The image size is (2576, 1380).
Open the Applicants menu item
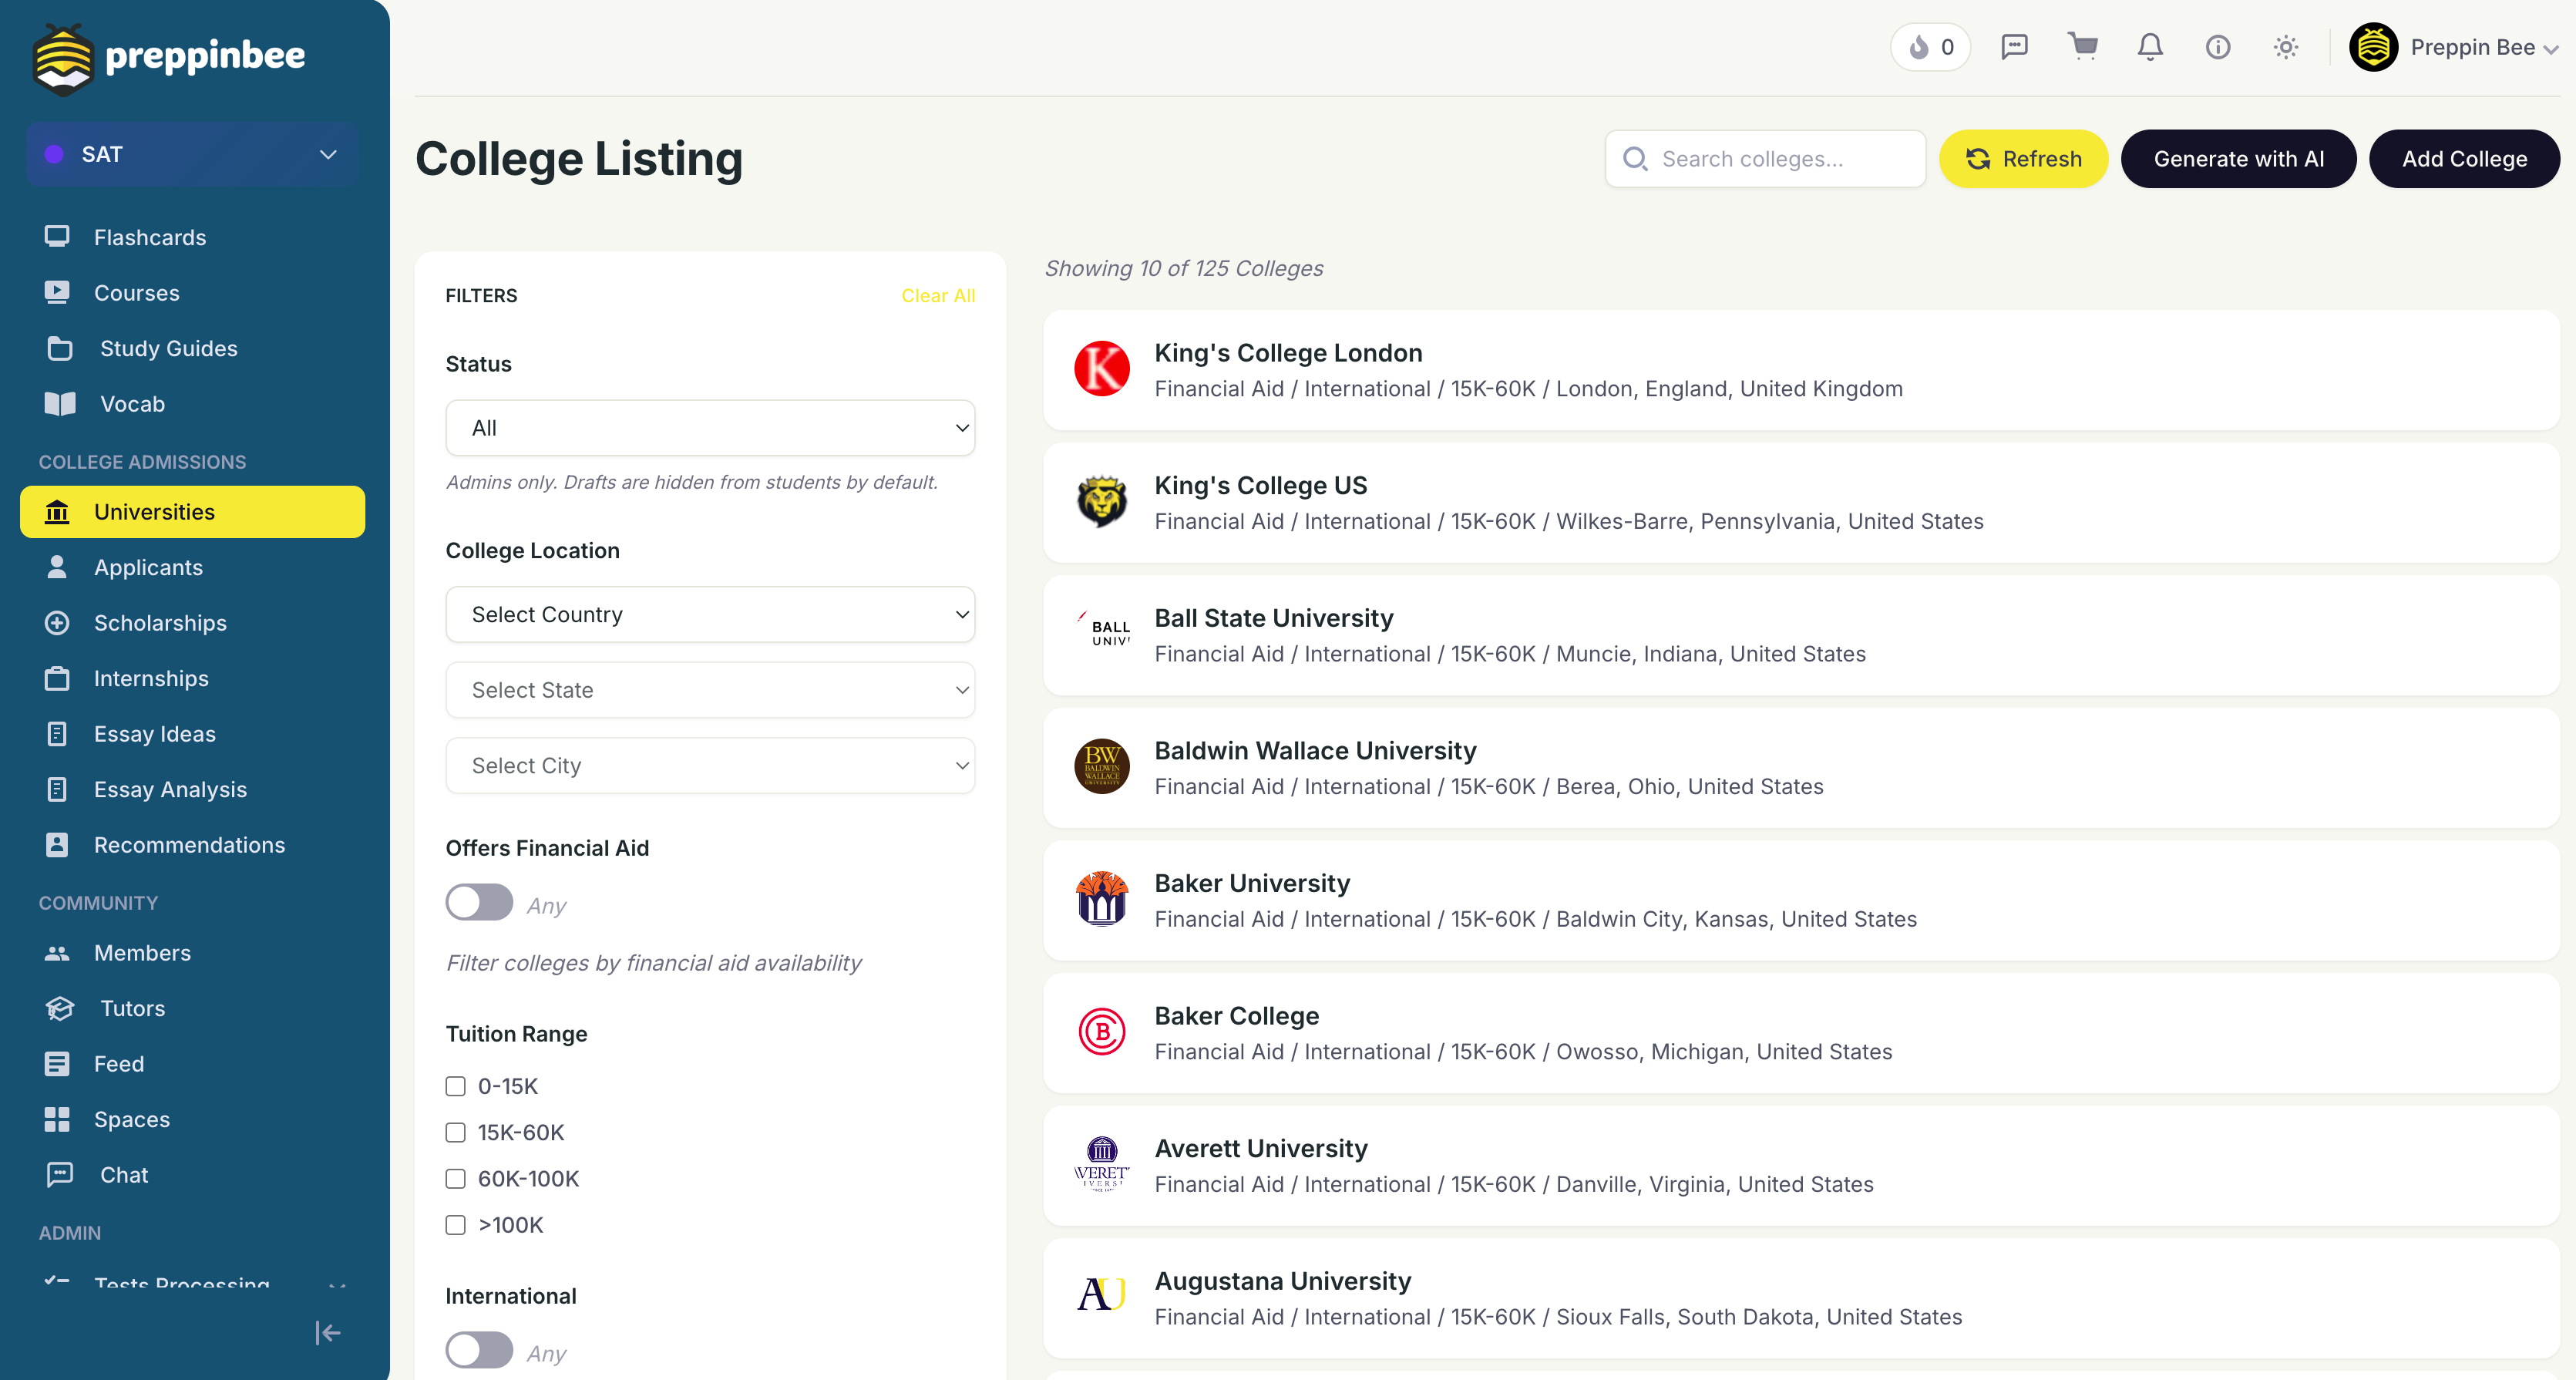tap(192, 567)
